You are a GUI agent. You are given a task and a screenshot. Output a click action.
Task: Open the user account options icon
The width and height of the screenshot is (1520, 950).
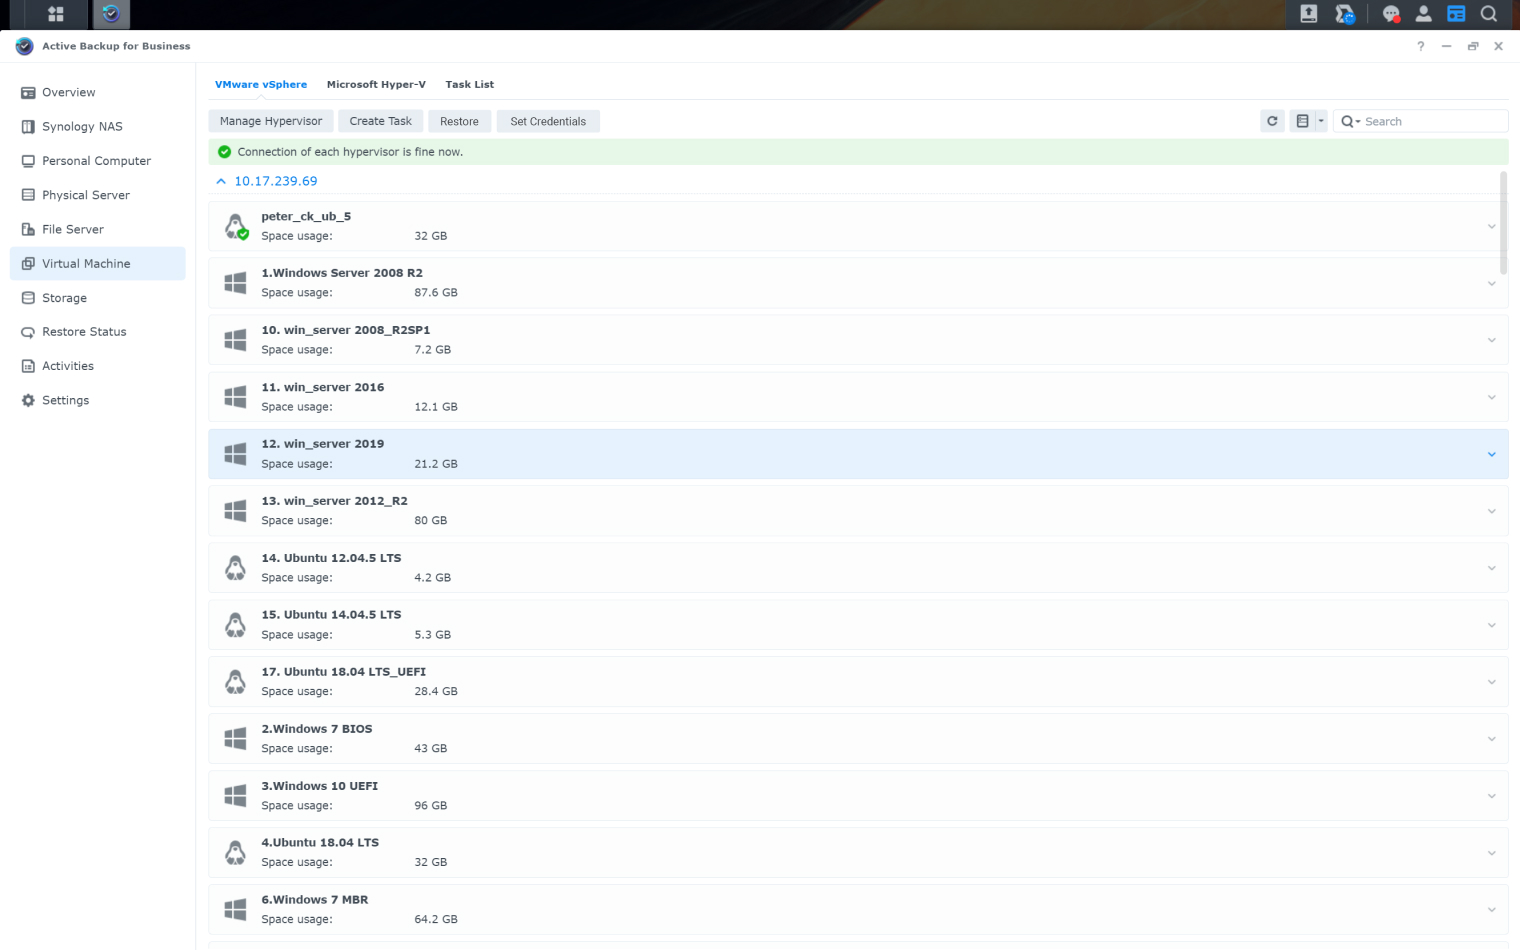pos(1423,14)
